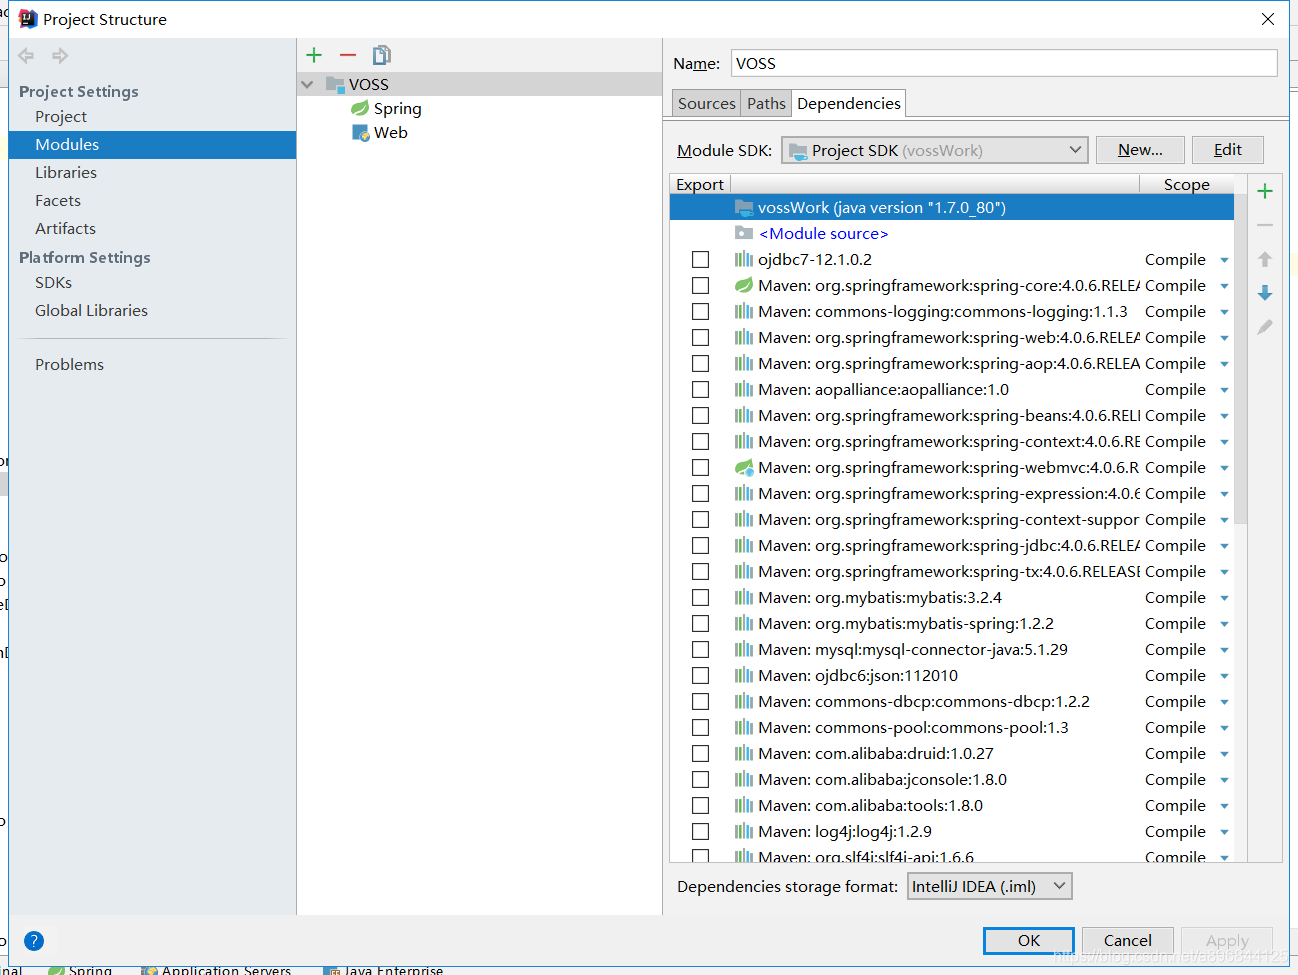The image size is (1298, 975).
Task: Click the Web facet icon in module tree
Action: click(x=361, y=132)
